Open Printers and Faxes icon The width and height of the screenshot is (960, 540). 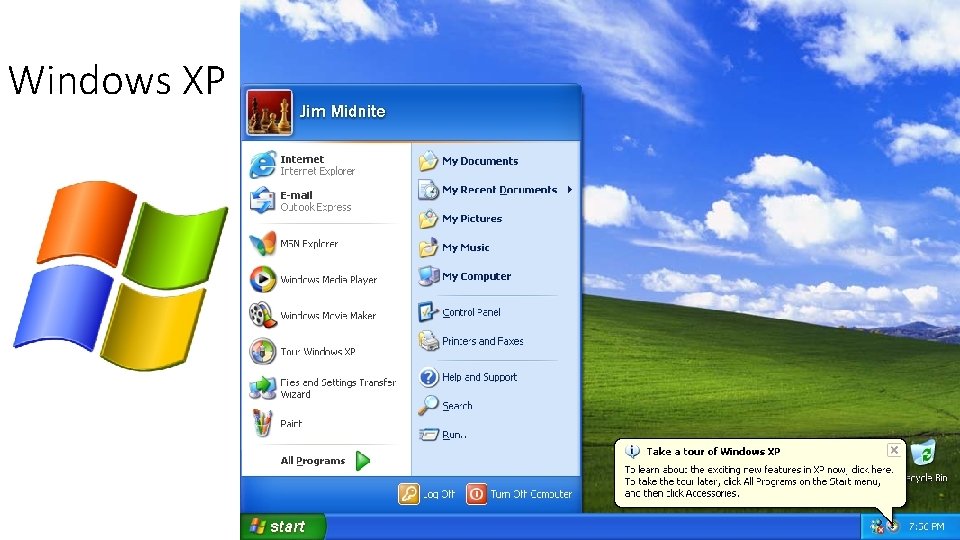pos(429,341)
